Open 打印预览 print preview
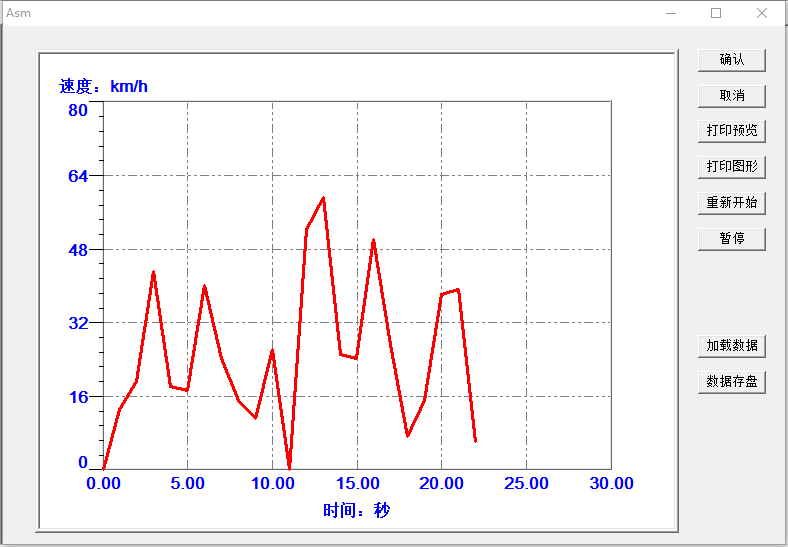788x547 pixels. click(731, 131)
